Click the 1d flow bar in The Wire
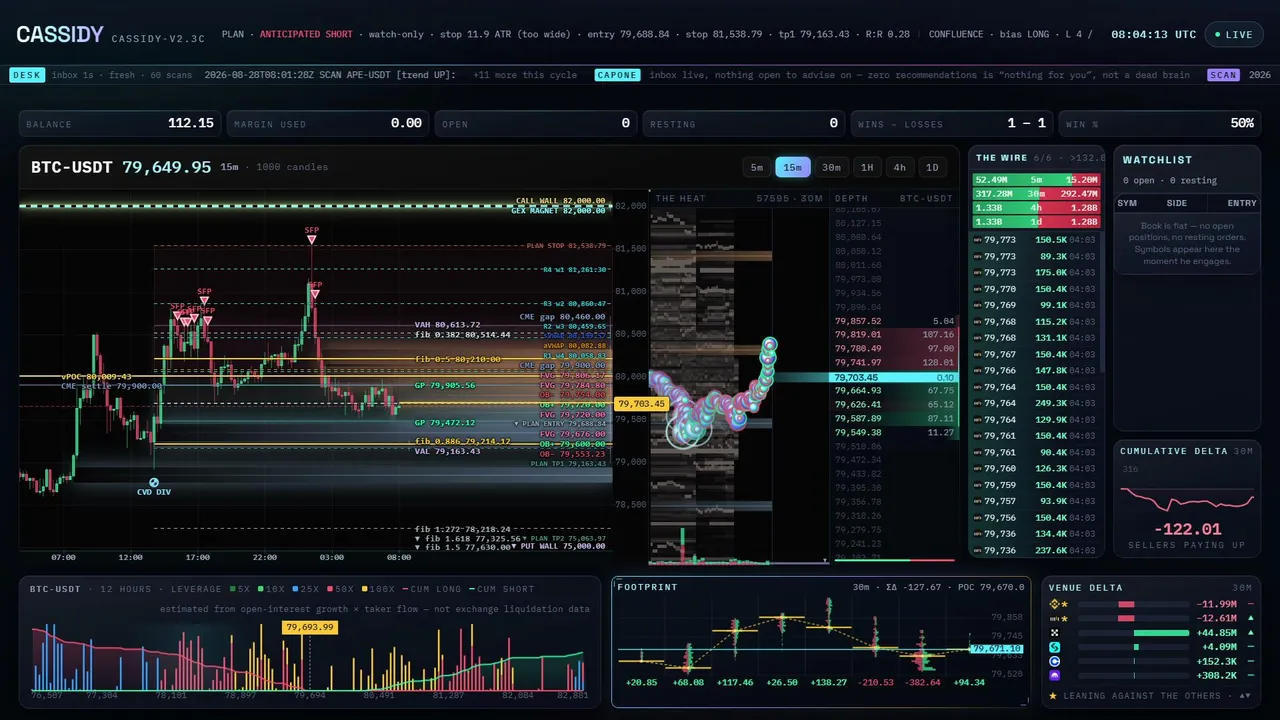 coord(1036,222)
